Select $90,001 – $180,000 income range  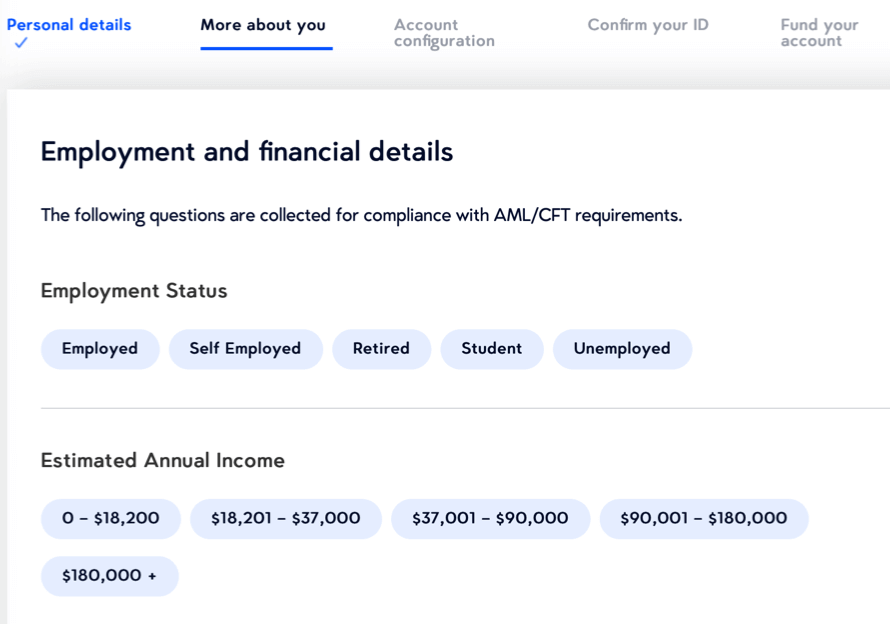[703, 518]
